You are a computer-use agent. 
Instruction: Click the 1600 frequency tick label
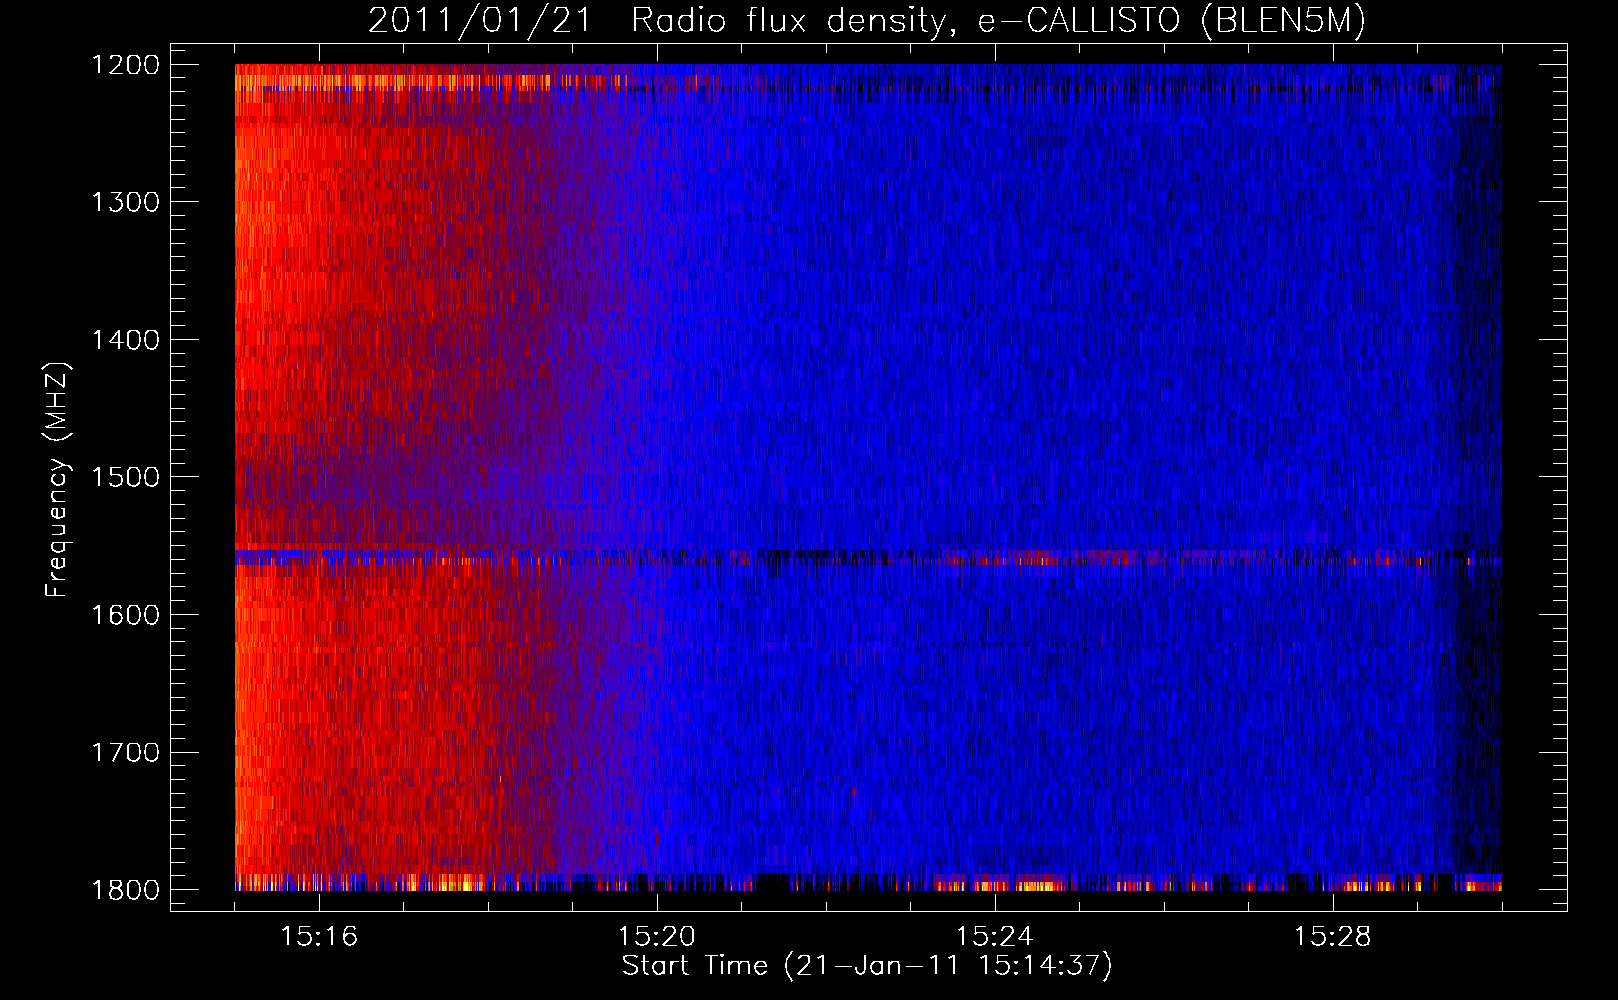coord(125,615)
